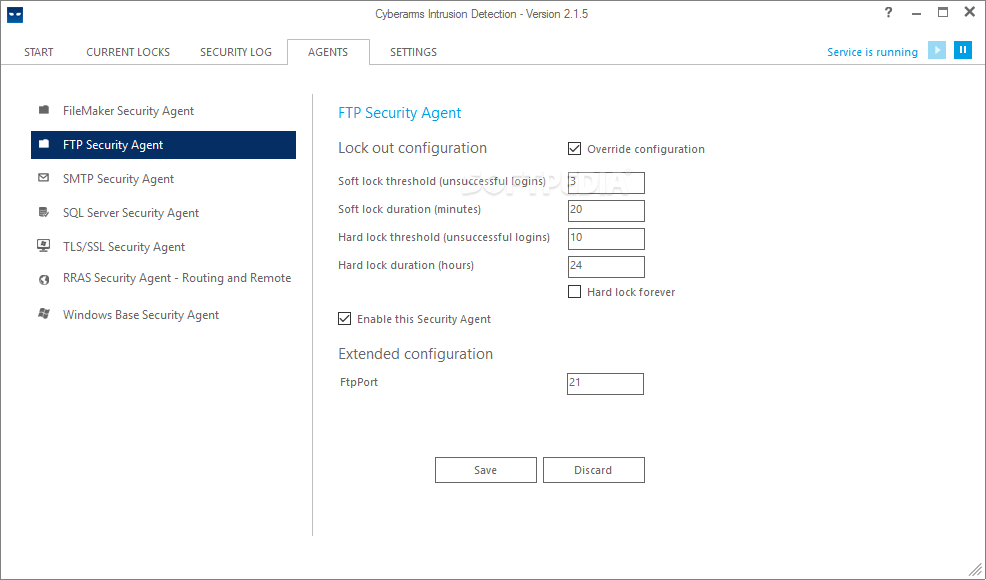Close the Cyberarms Intrusion Detection window

point(970,13)
